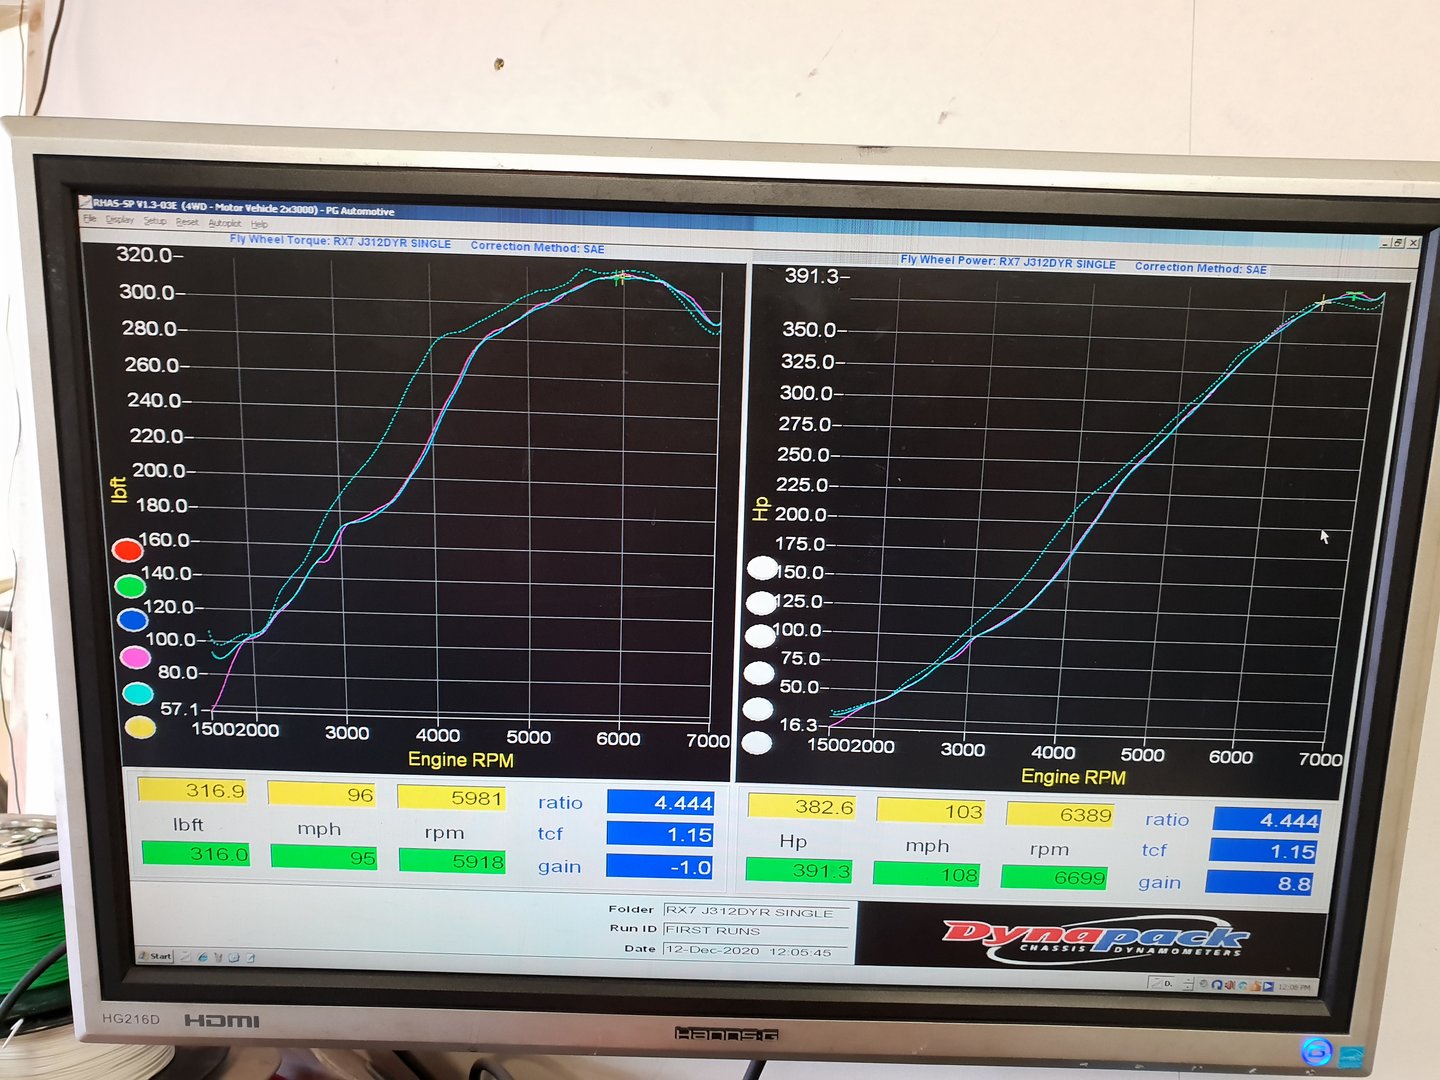
Task: Open the Autoplot menu
Action: coord(224,223)
